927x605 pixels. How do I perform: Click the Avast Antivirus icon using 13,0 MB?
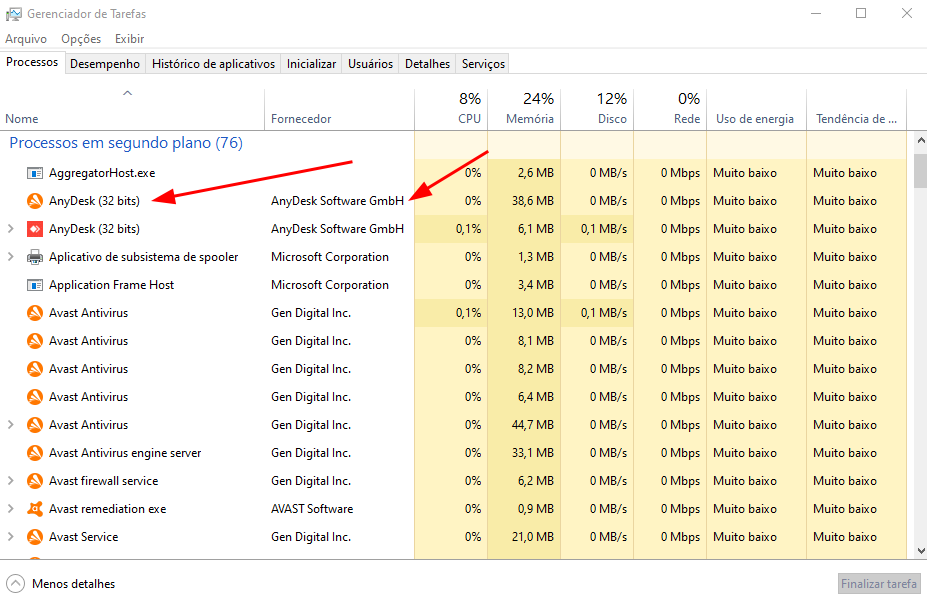[x=35, y=313]
